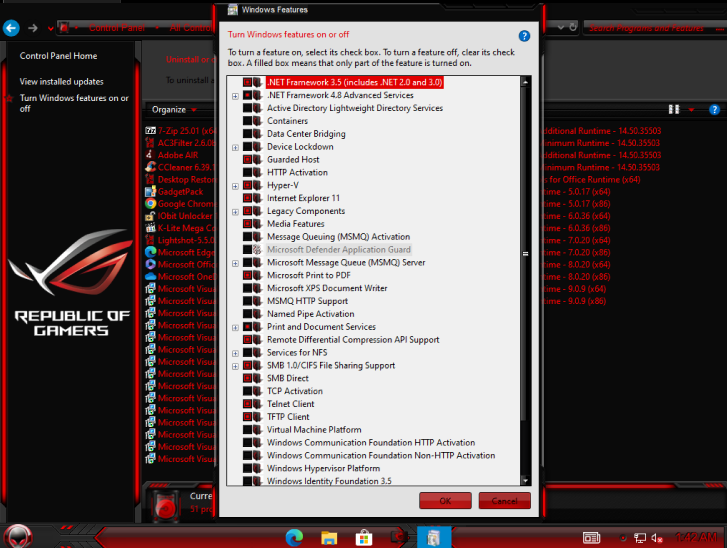The image size is (727, 548).
Task: Click the Google Chrome program icon
Action: [150, 204]
